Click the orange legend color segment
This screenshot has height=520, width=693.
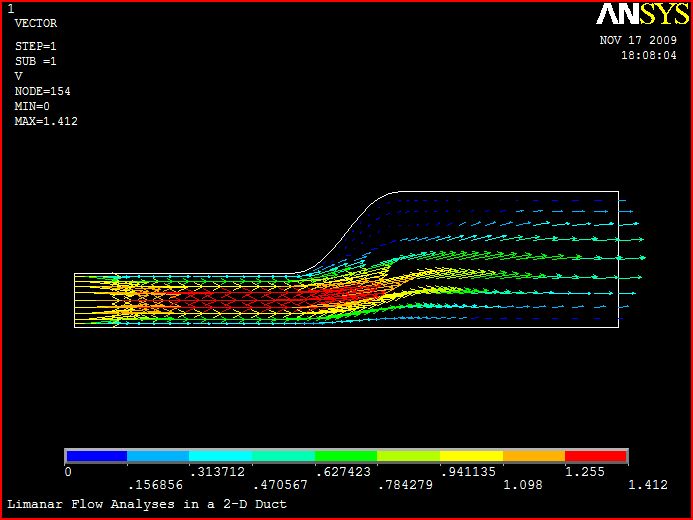534,456
